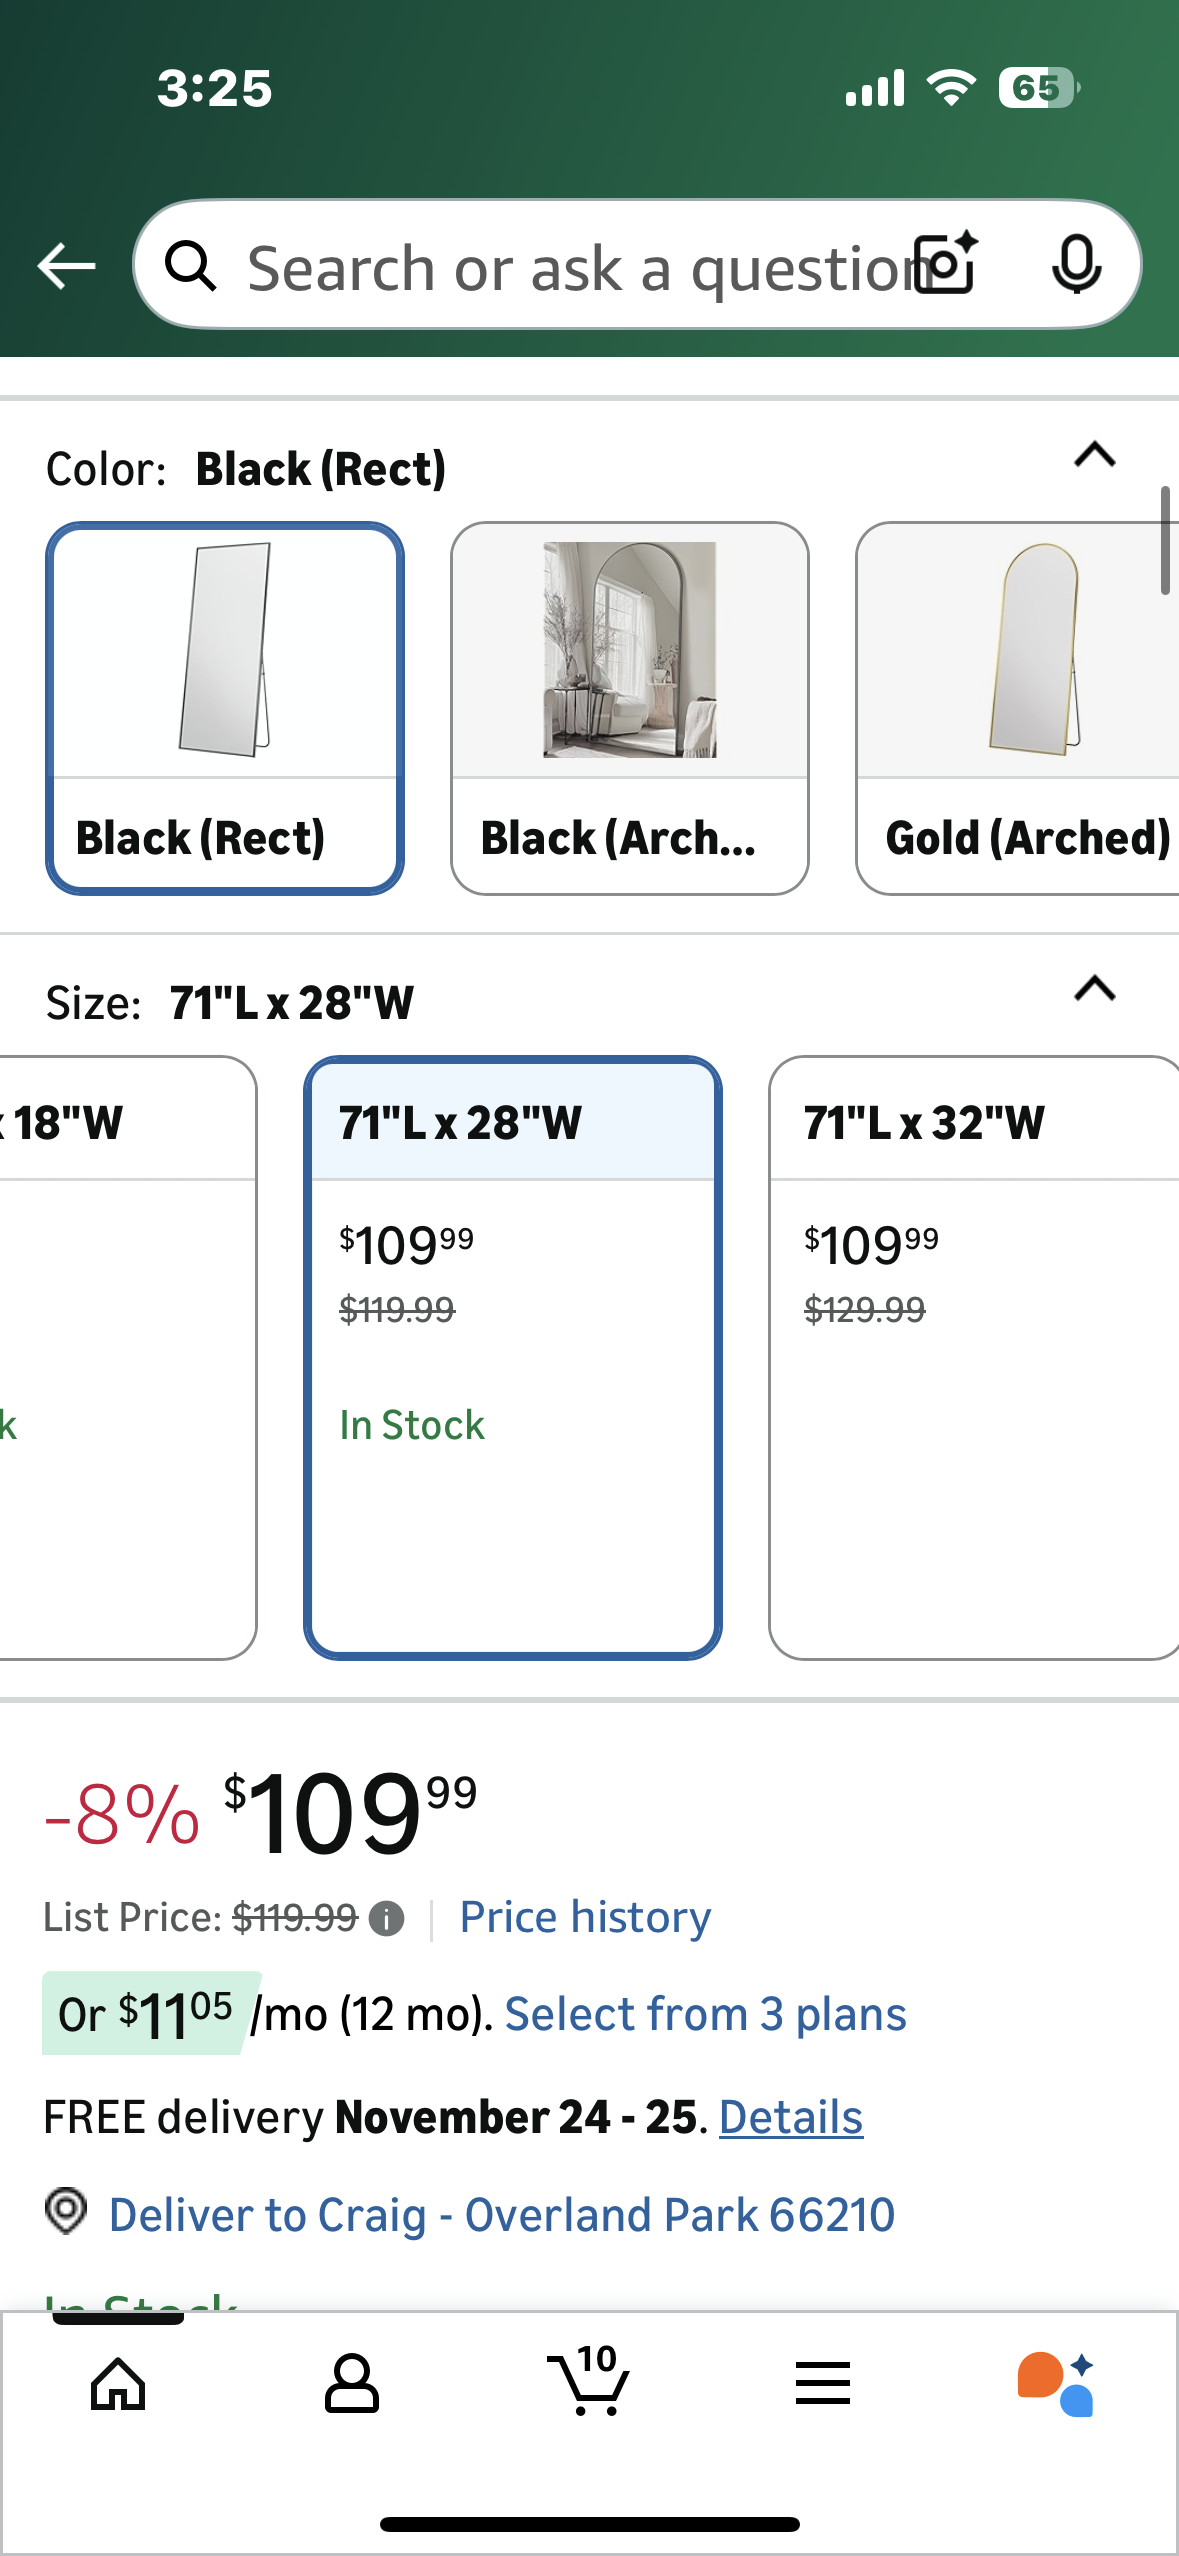1179x2556 pixels.
Task: Open the Price history link
Action: pos(585,1917)
